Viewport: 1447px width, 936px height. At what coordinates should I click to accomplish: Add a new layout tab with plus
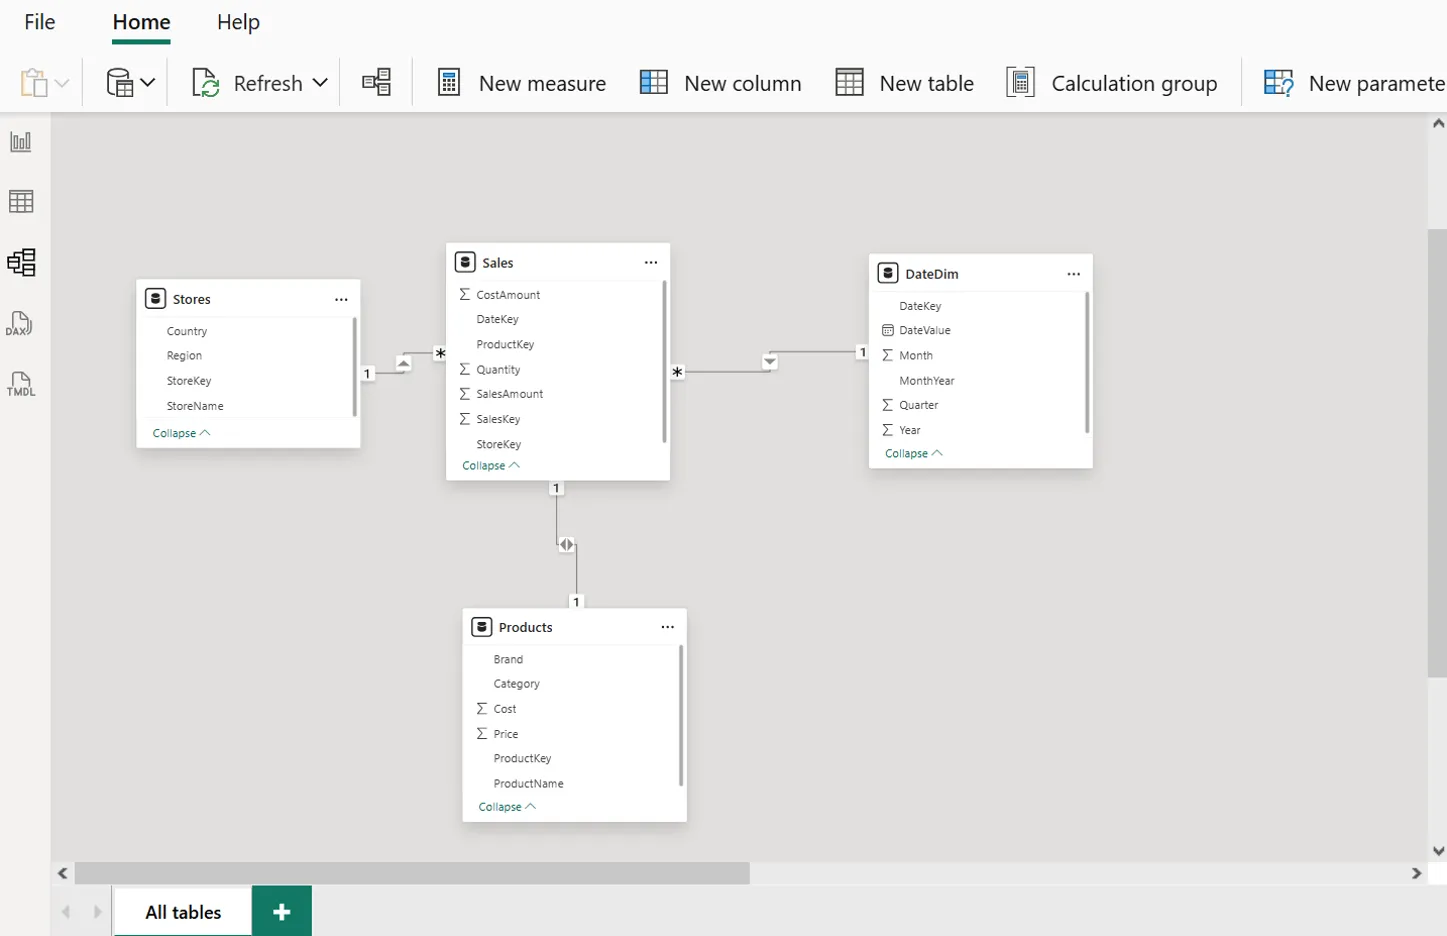(282, 911)
